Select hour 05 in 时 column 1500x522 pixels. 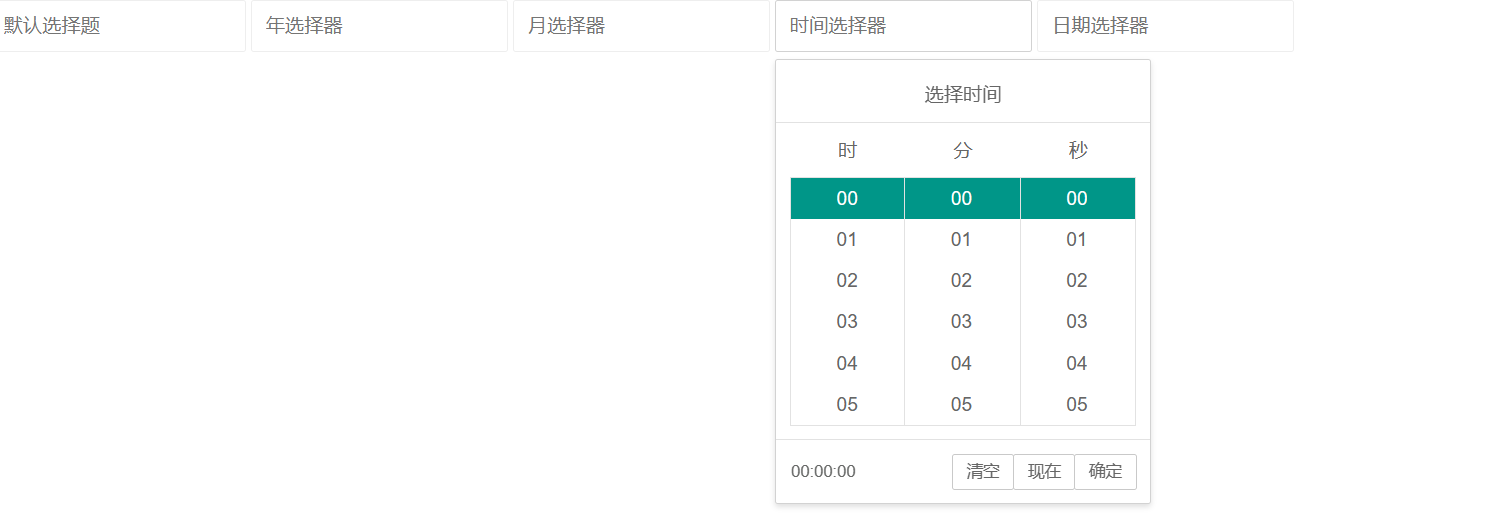tap(847, 405)
